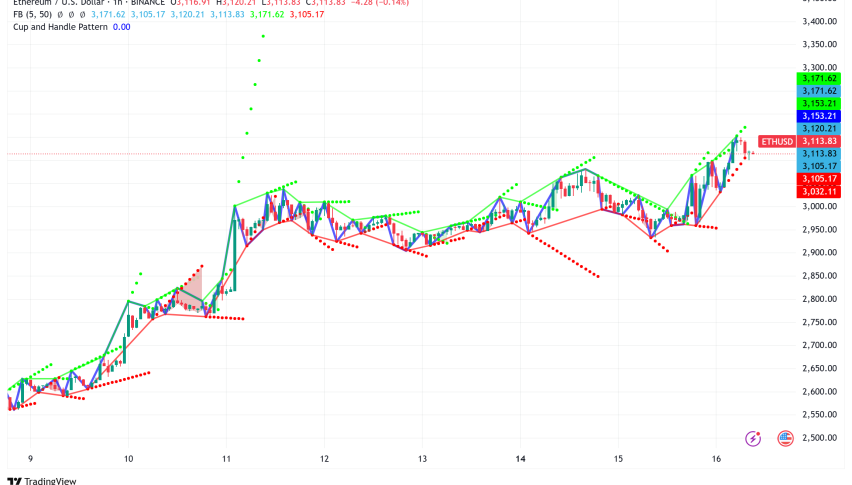Click the 2,950.00 price scale label
The image size is (852, 485).
click(x=819, y=229)
